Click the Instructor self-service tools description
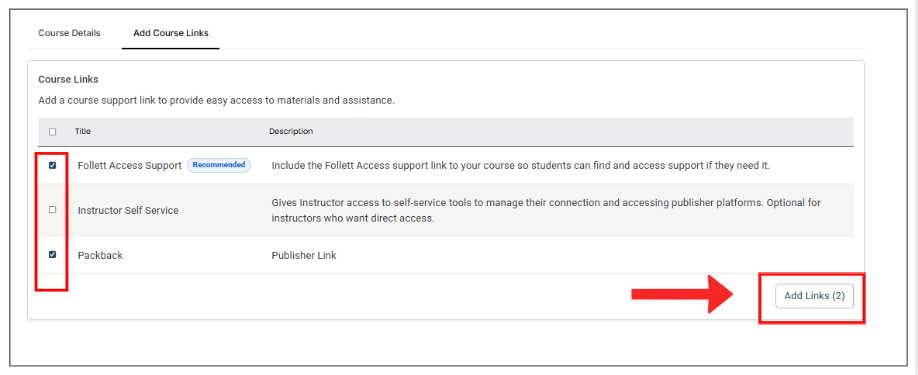Viewport: 918px width, 375px height. (546, 210)
